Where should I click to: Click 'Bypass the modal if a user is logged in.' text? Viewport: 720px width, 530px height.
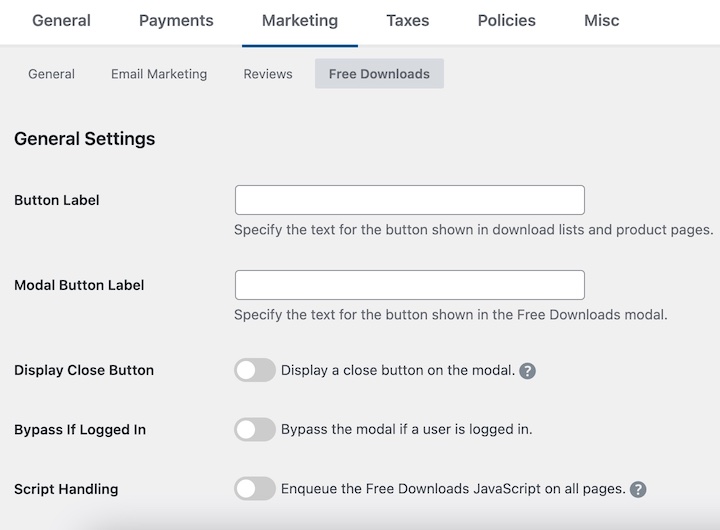(406, 429)
